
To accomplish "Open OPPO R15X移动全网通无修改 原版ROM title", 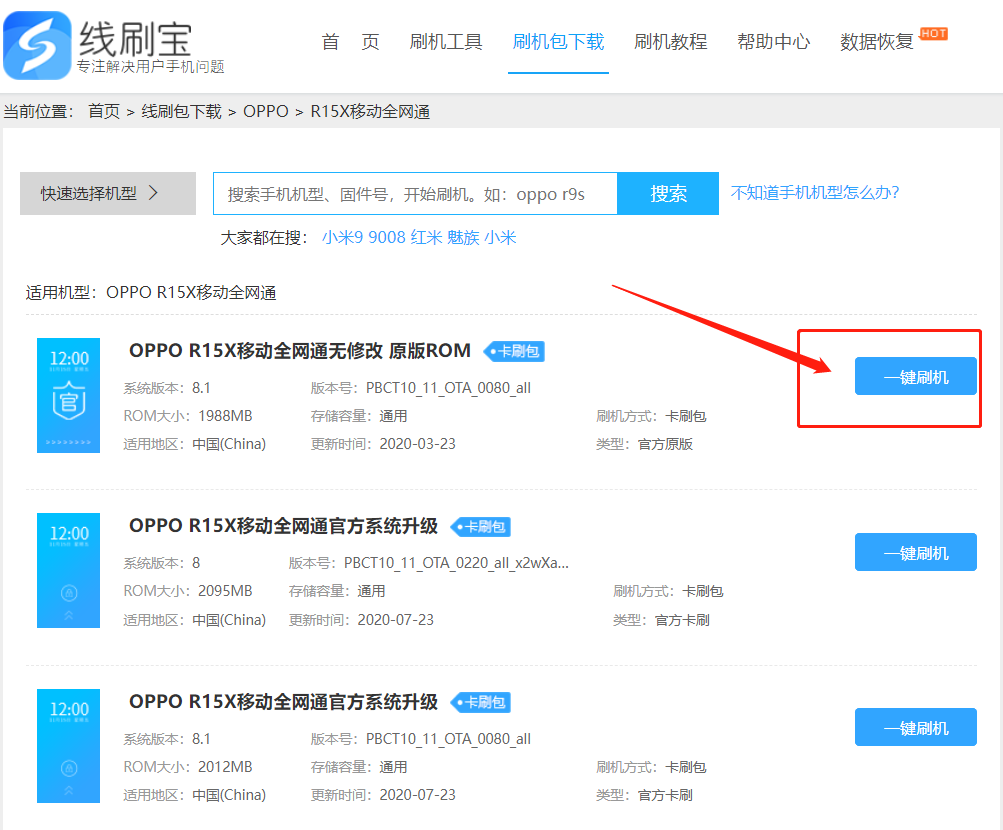I will click(x=300, y=351).
